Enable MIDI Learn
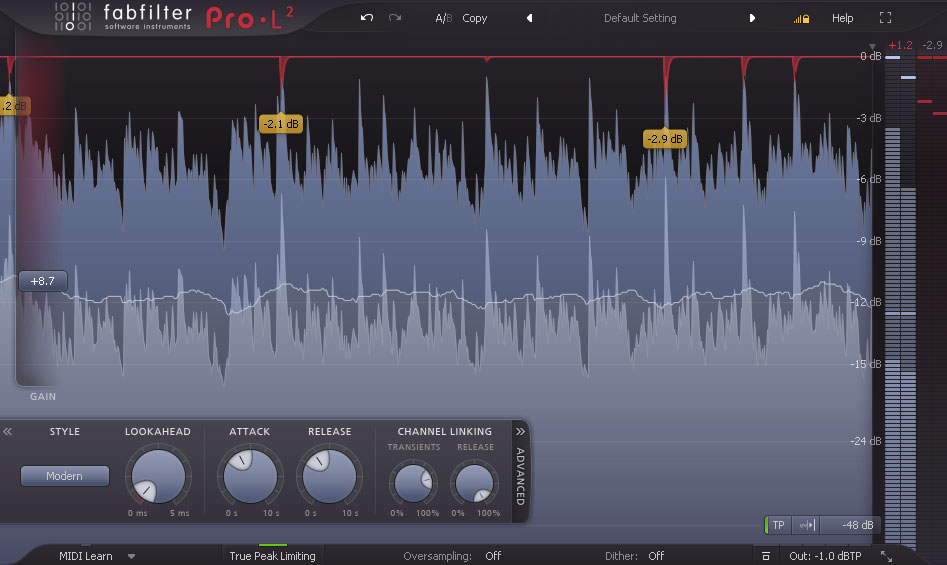This screenshot has width=947, height=565. click(86, 556)
